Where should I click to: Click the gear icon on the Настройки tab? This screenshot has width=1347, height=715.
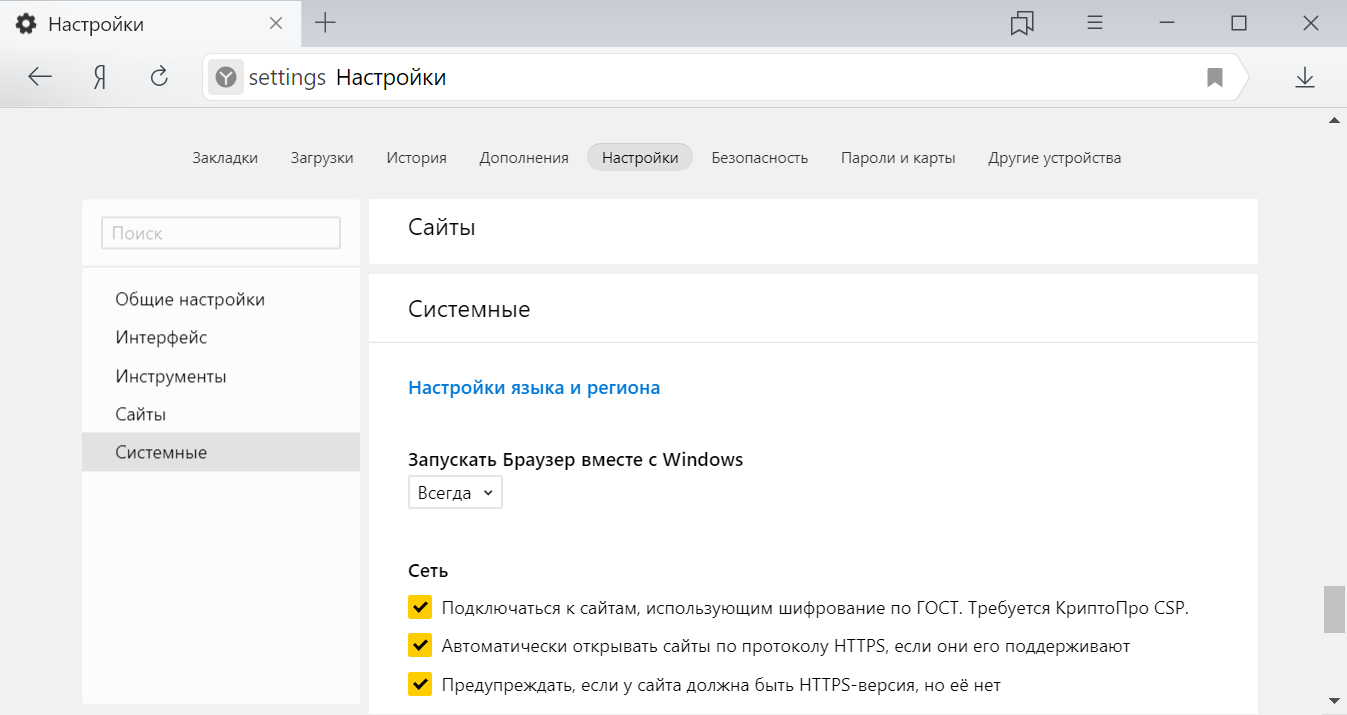click(25, 24)
